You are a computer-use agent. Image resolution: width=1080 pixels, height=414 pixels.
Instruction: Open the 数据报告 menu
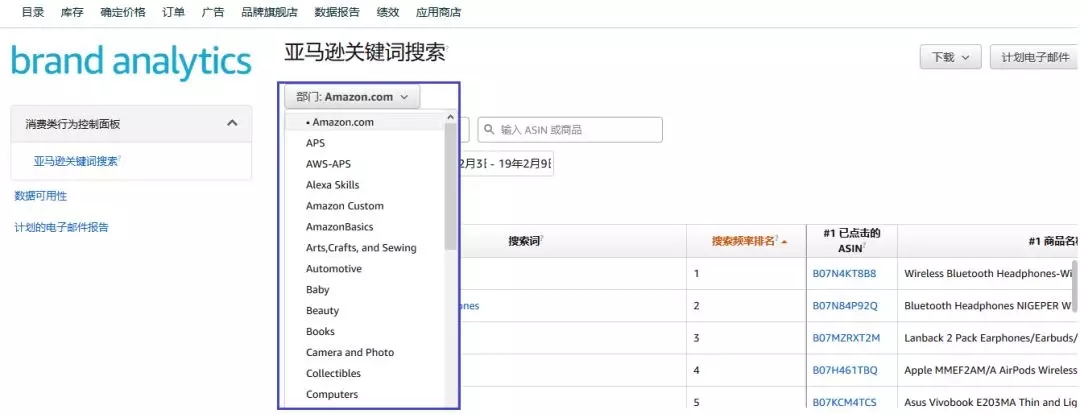point(337,12)
